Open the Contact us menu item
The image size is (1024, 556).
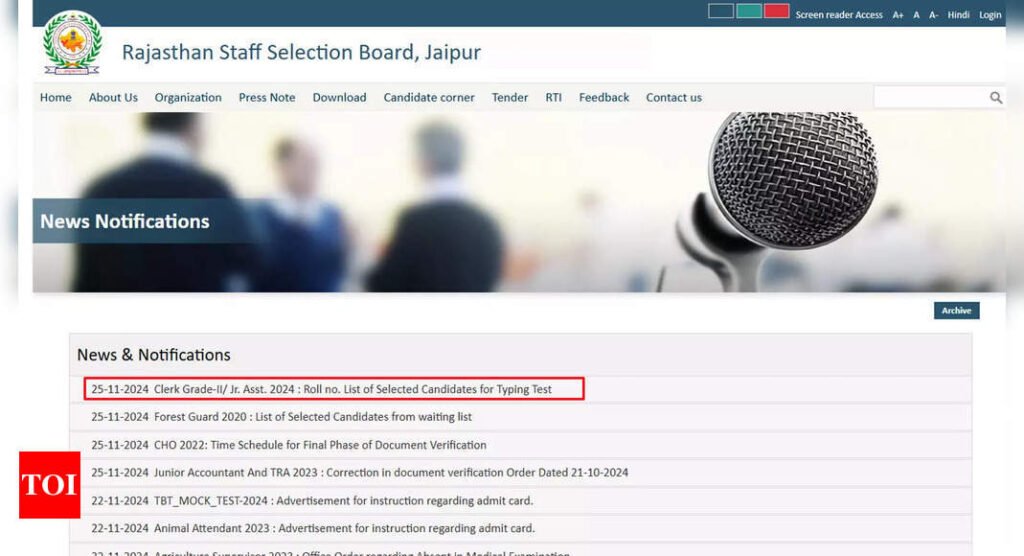[x=673, y=97]
